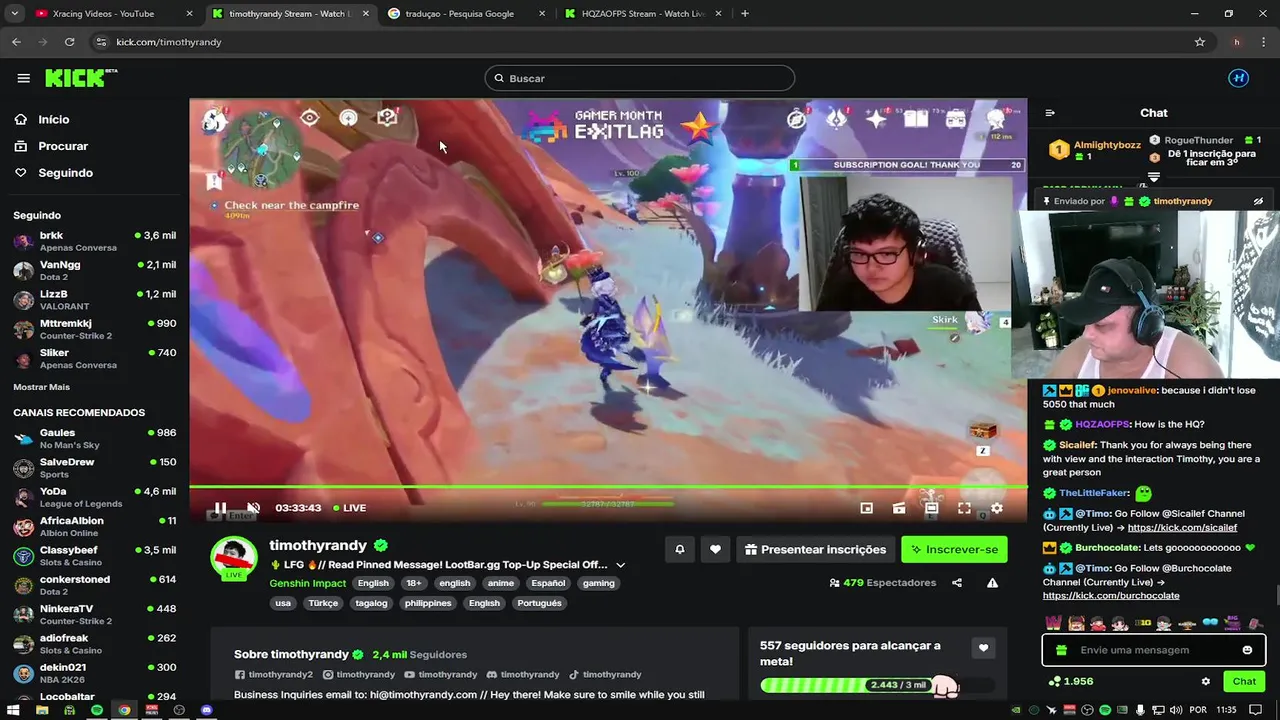Open the user profile avatar menu
This screenshot has width=1280, height=720.
[x=1238, y=78]
